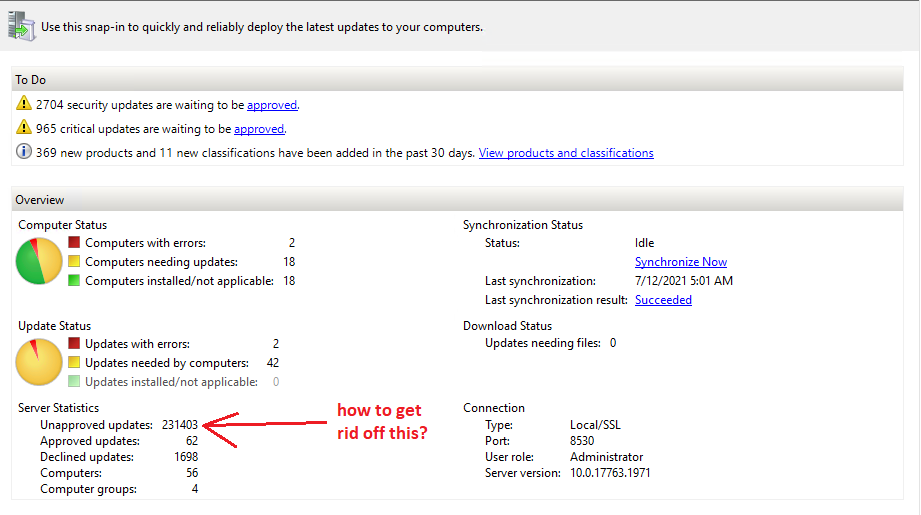Click pale green swatch for Updates installed/not applicable
The width and height of the screenshot is (921, 515).
pyautogui.click(x=74, y=381)
